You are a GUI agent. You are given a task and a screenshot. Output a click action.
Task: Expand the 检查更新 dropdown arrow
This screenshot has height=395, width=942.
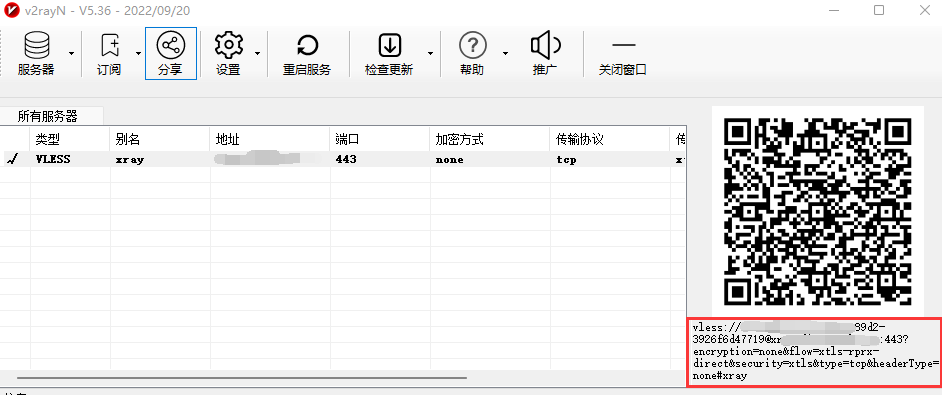click(430, 54)
